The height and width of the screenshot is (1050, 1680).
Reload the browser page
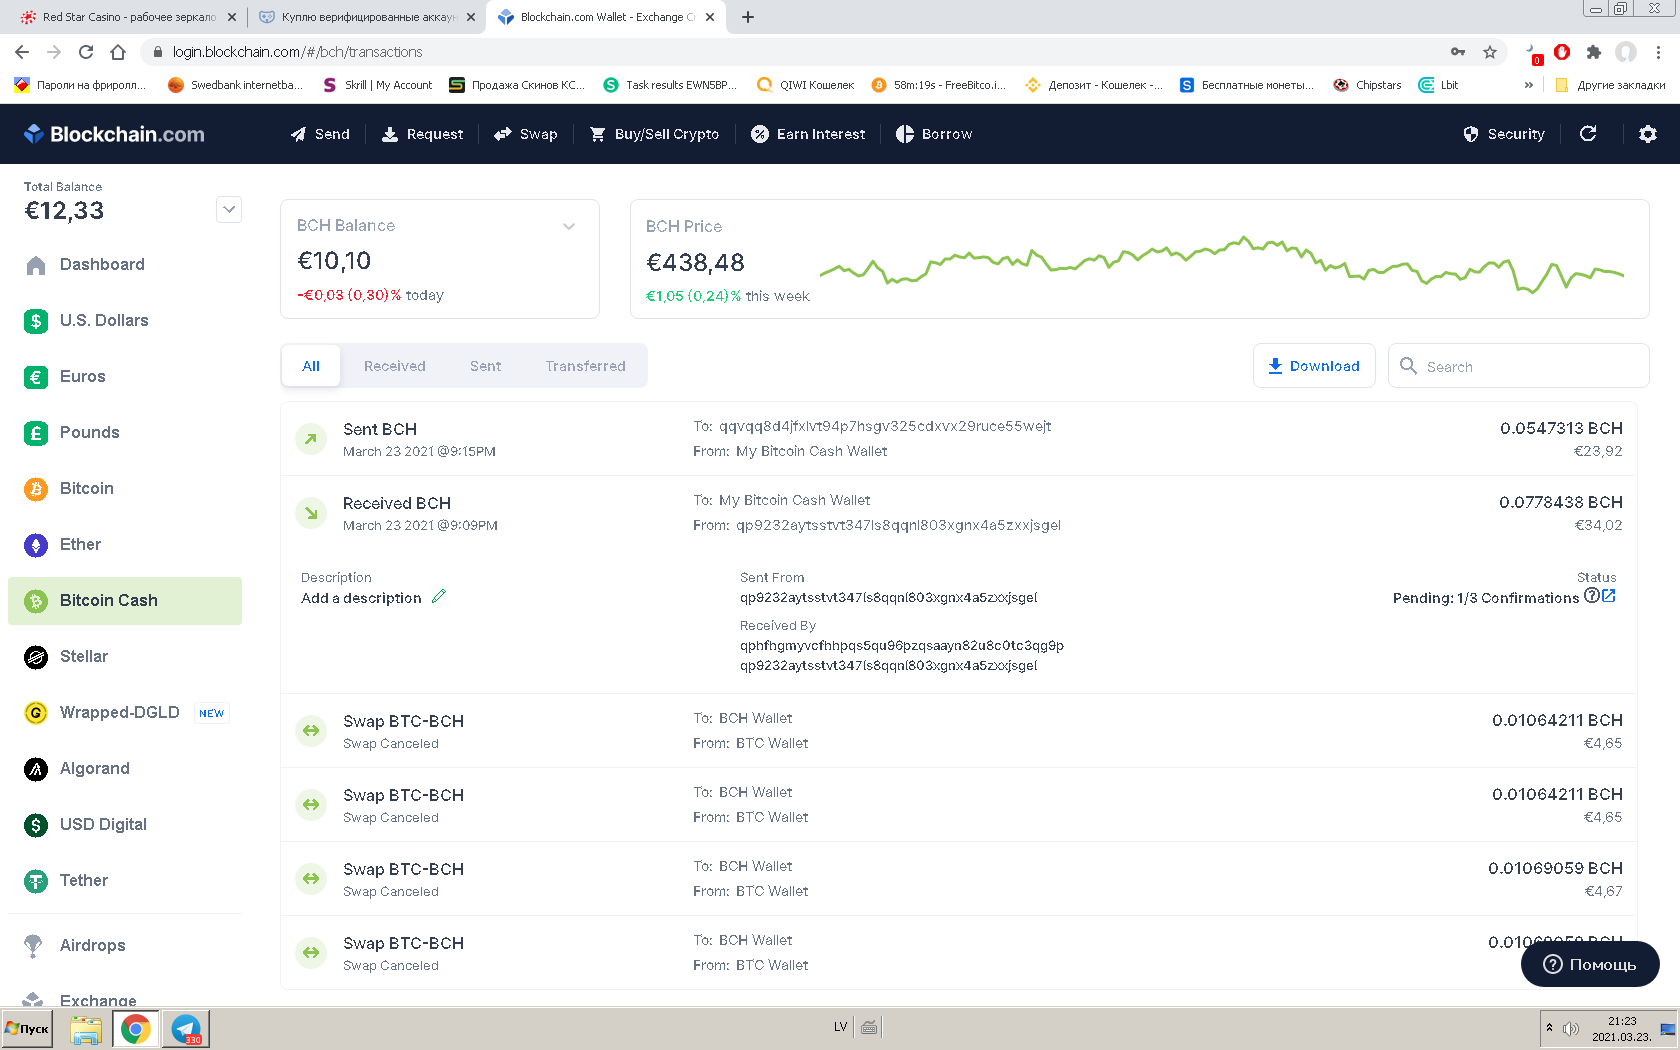pyautogui.click(x=86, y=52)
